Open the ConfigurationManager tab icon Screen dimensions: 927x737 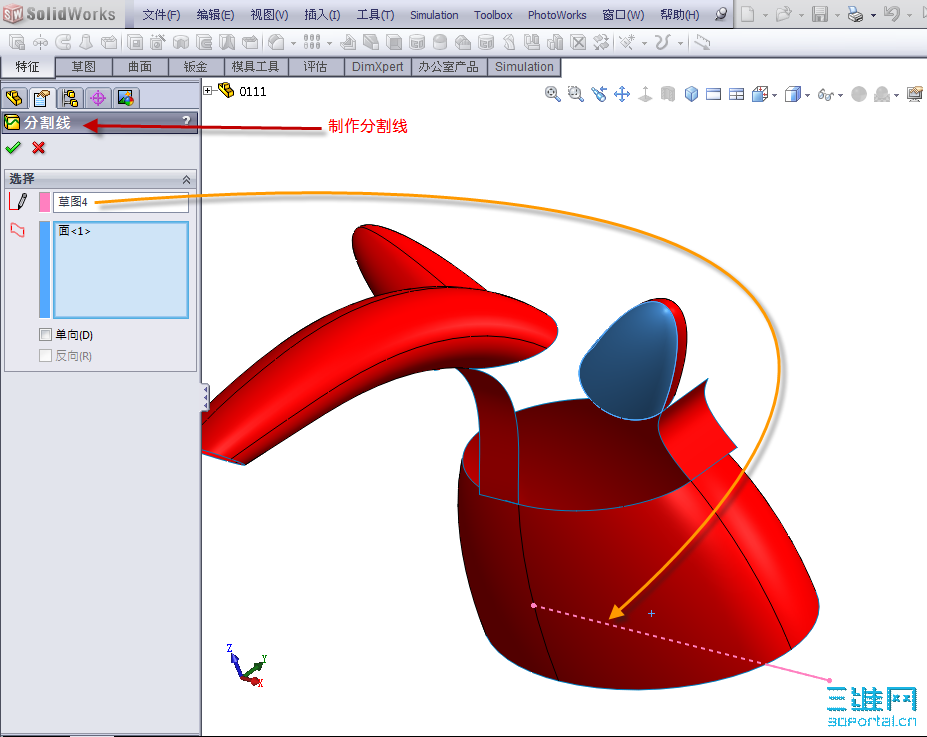coord(70,98)
